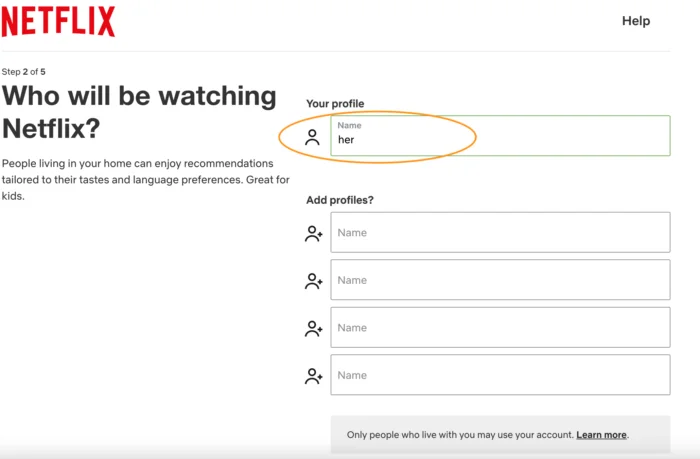This screenshot has height=459, width=700.
Task: Click the second add-profile person icon
Action: click(314, 281)
